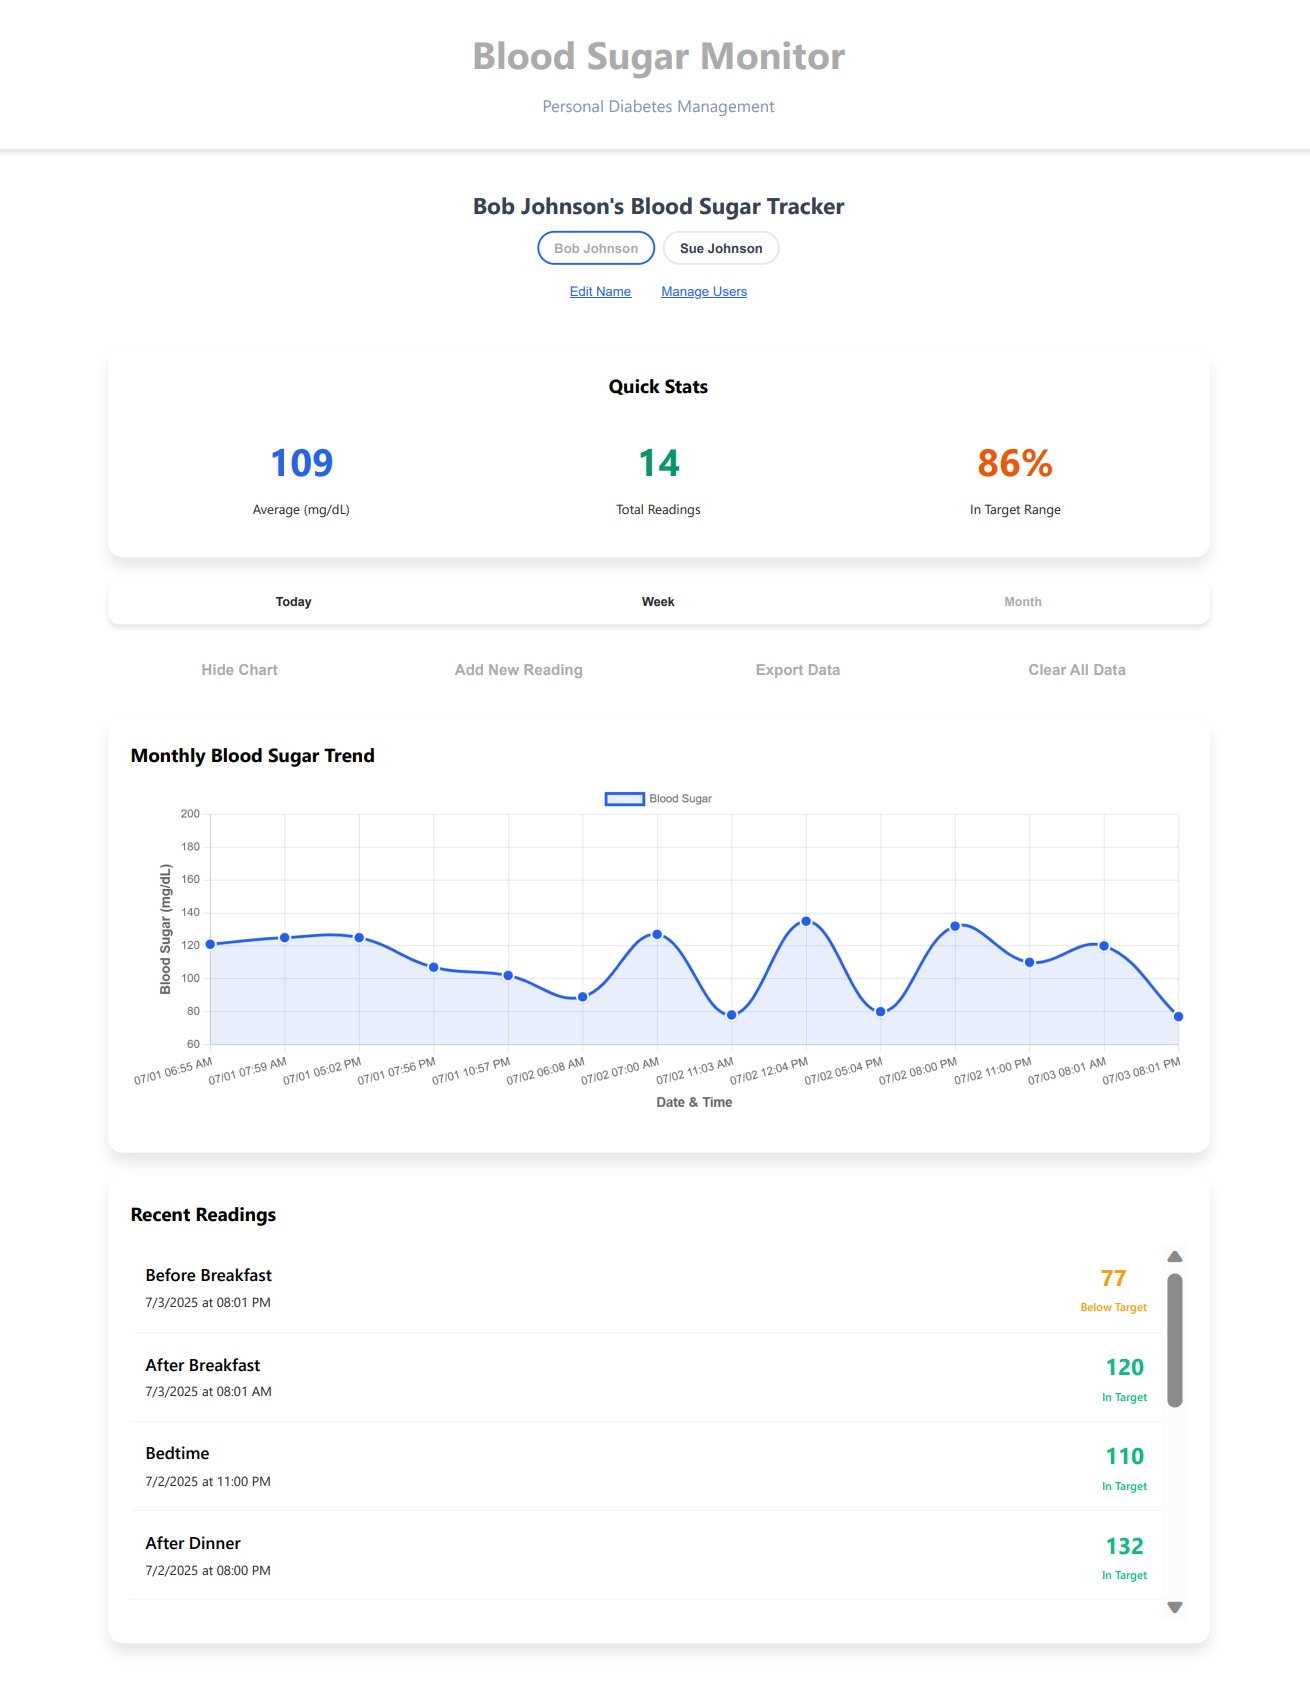Select the Week tab
Image resolution: width=1310 pixels, height=1682 pixels.
658,602
